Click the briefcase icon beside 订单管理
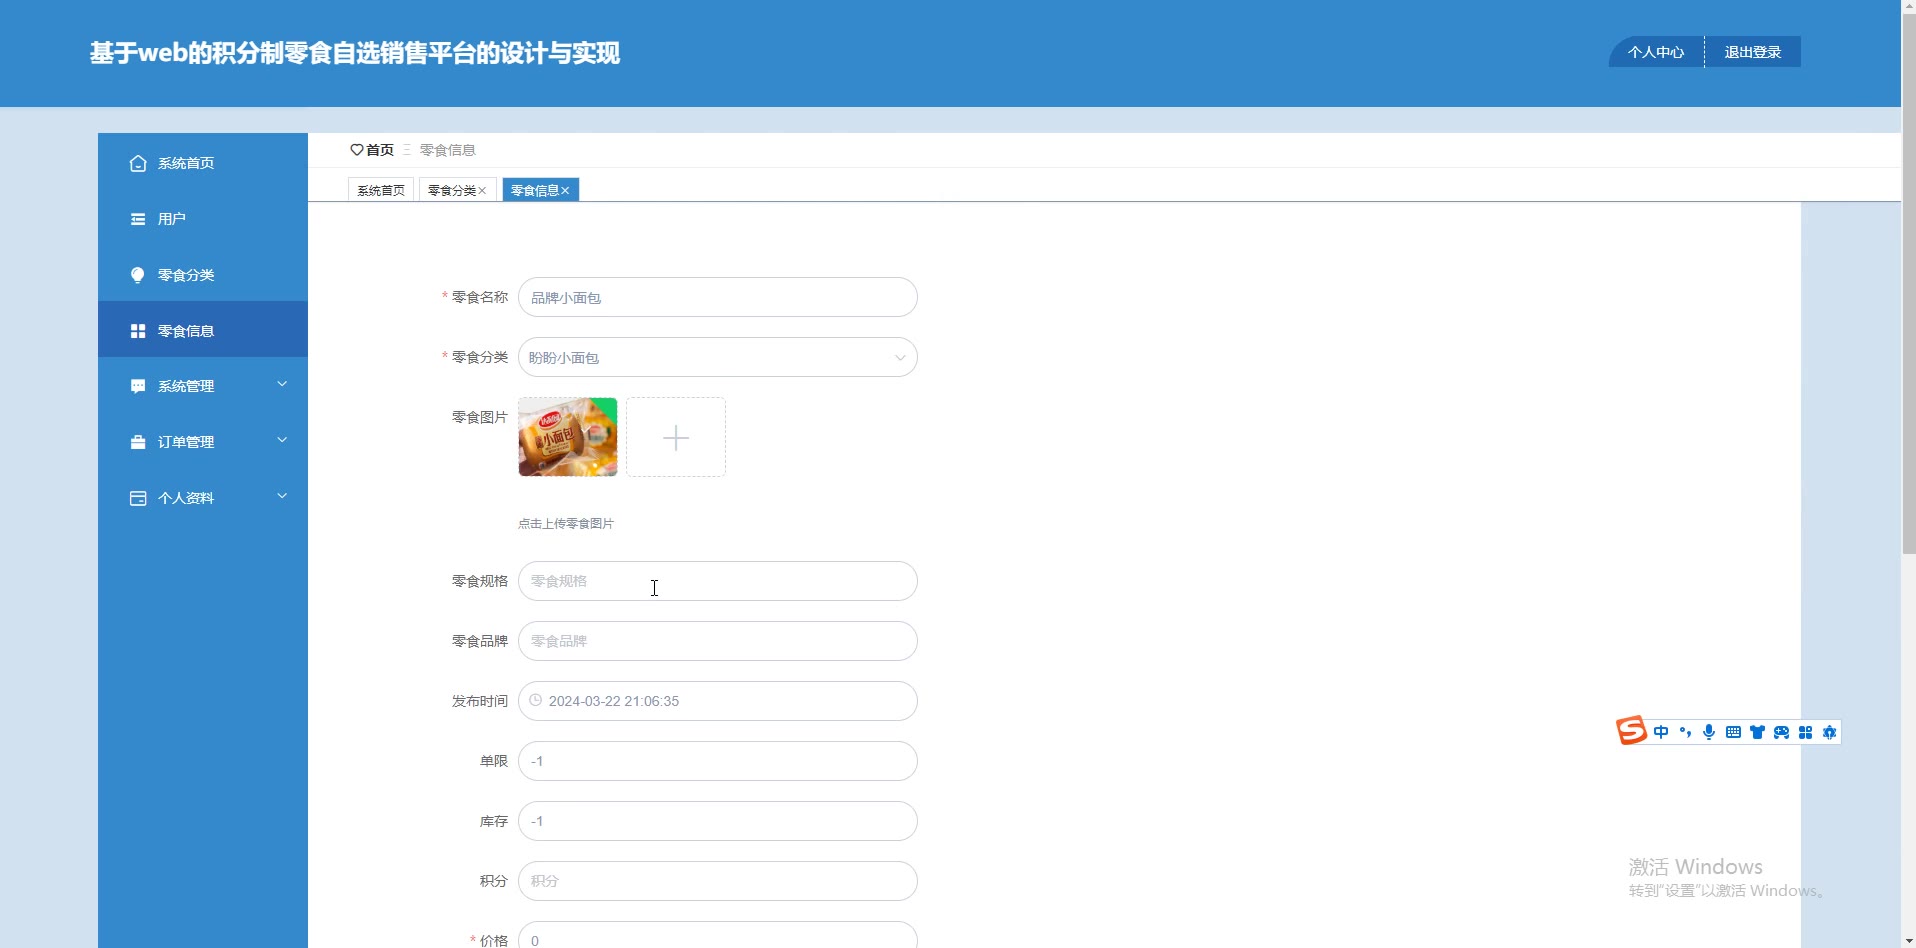Image resolution: width=1916 pixels, height=948 pixels. [138, 442]
